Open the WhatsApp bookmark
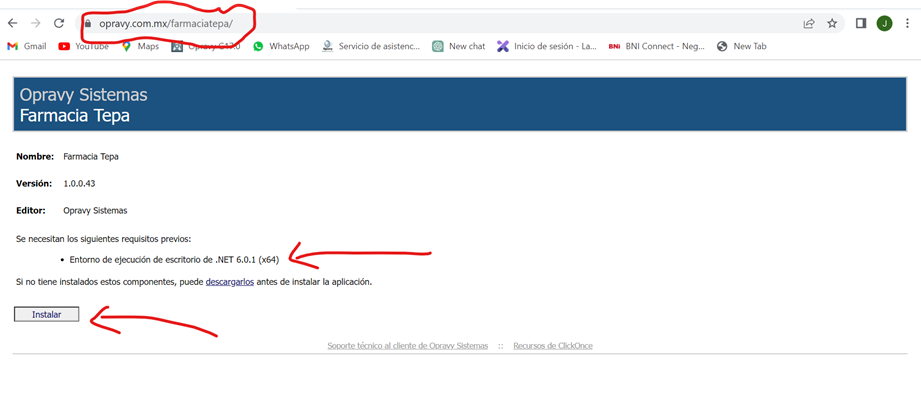Image resolution: width=921 pixels, height=402 pixels. (x=281, y=46)
